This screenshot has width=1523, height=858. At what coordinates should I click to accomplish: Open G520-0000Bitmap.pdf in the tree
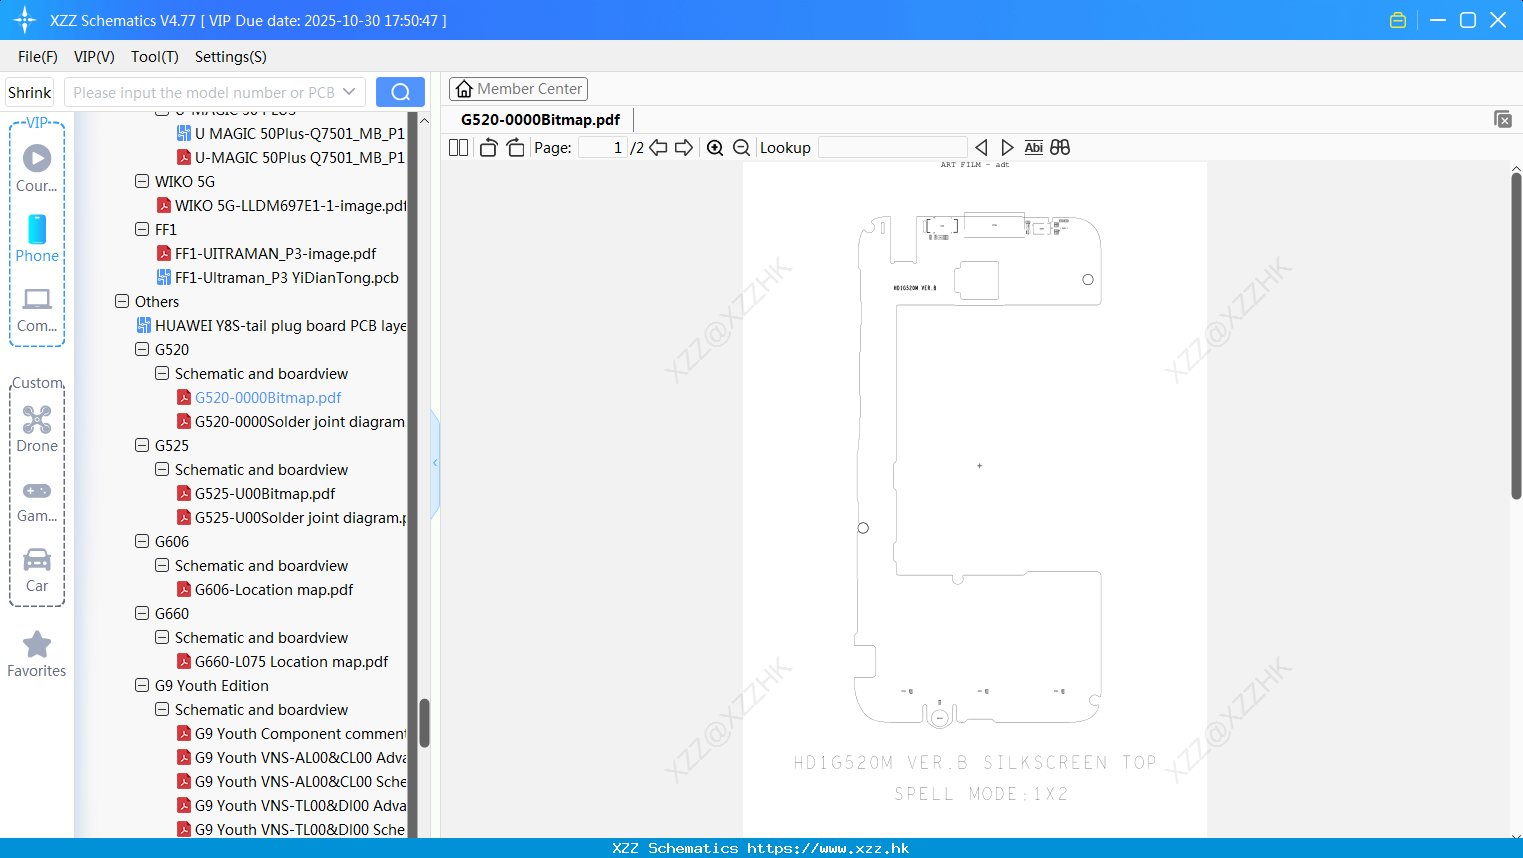click(259, 397)
